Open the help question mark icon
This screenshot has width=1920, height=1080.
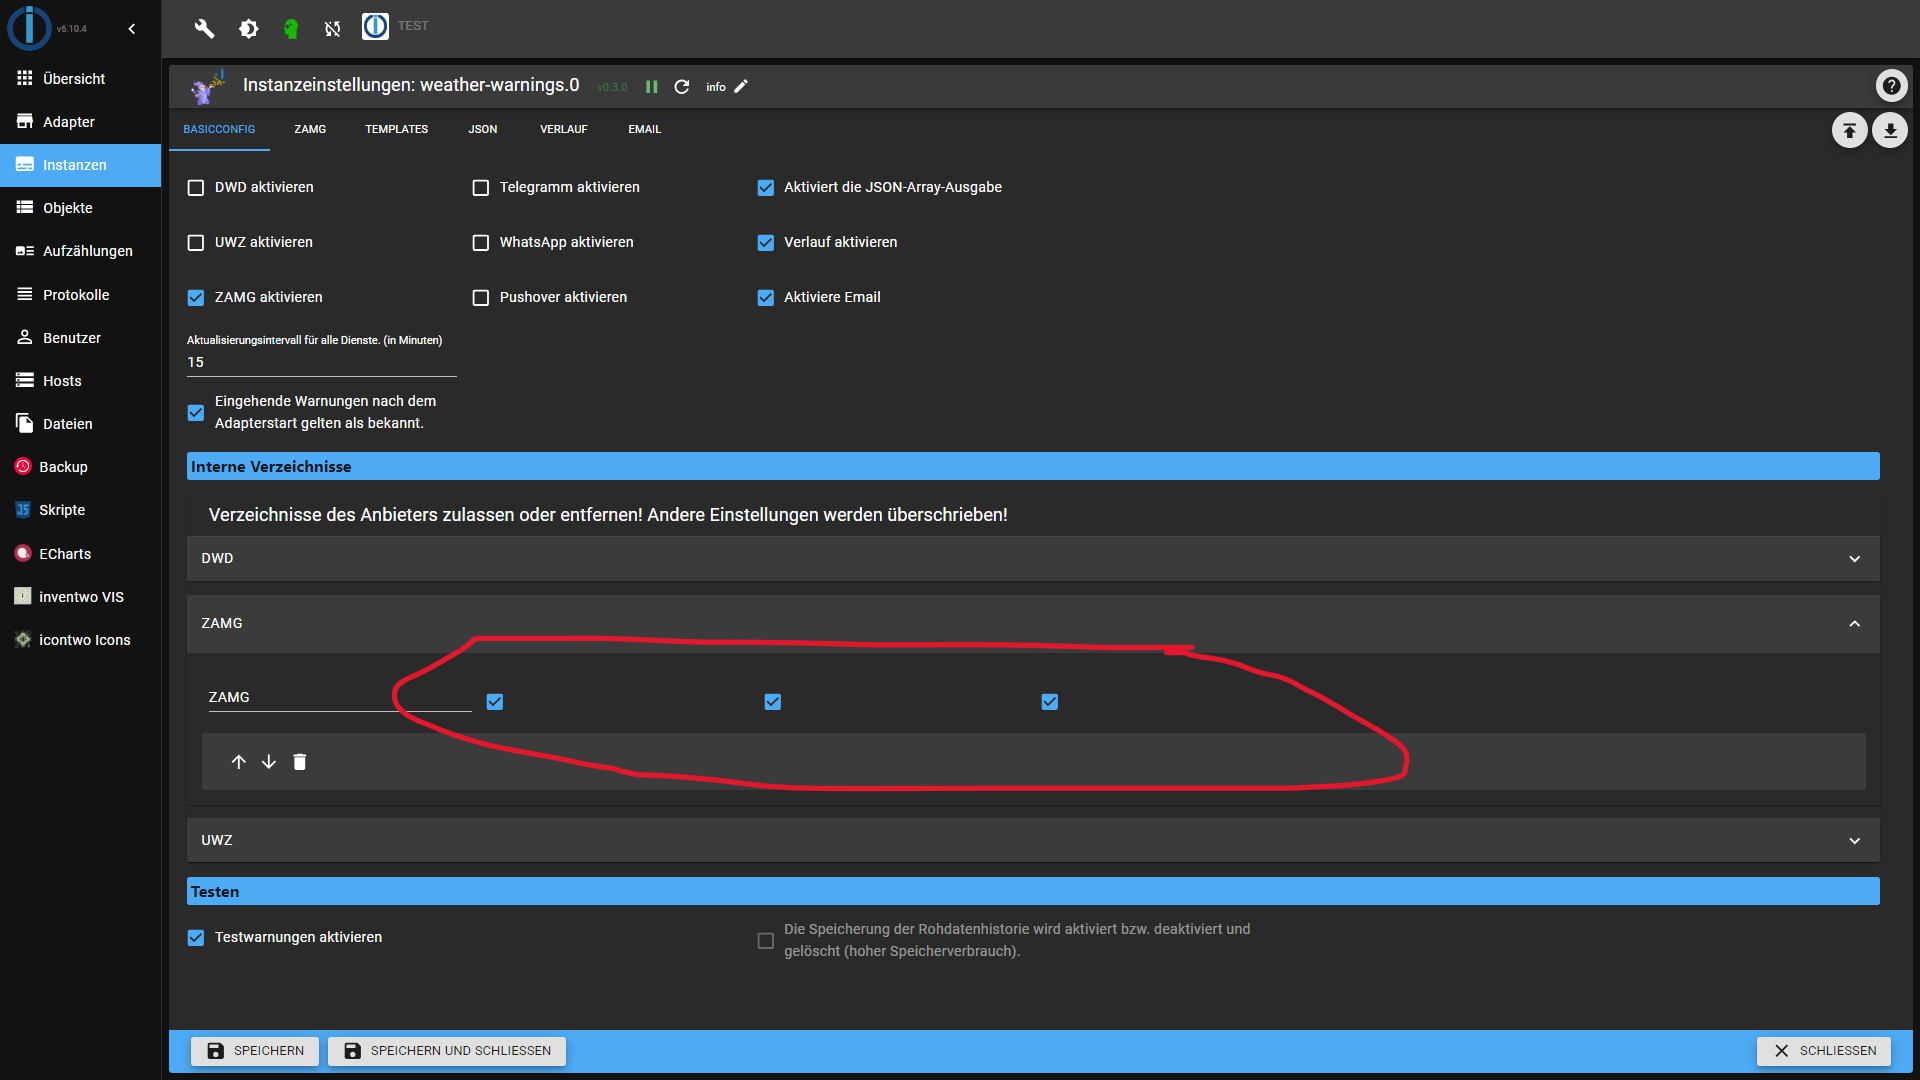point(1891,86)
